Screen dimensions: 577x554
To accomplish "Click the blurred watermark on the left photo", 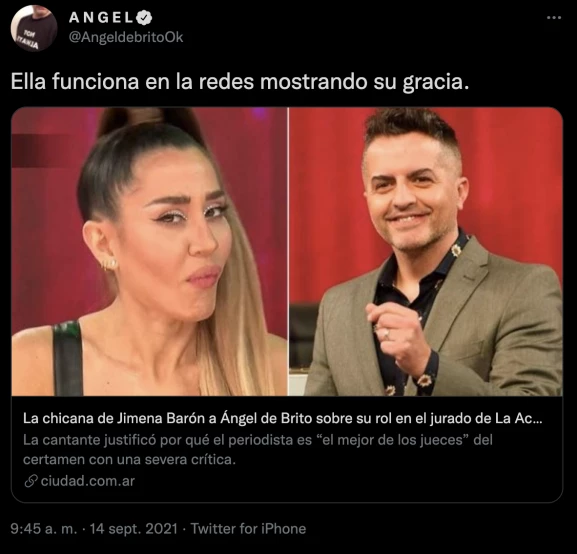I will [x=40, y=151].
